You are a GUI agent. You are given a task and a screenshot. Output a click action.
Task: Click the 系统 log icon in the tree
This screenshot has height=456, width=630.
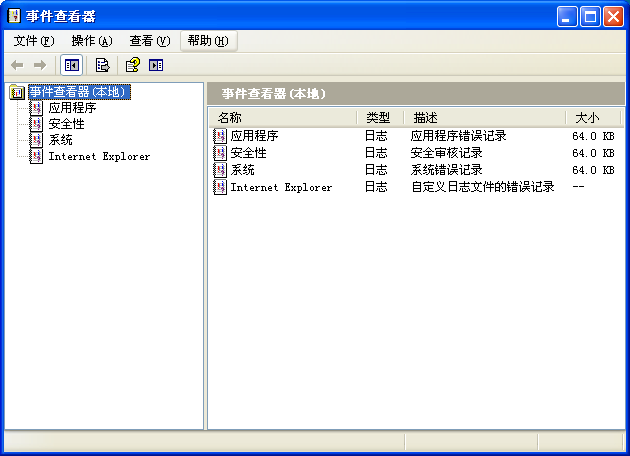coord(37,140)
